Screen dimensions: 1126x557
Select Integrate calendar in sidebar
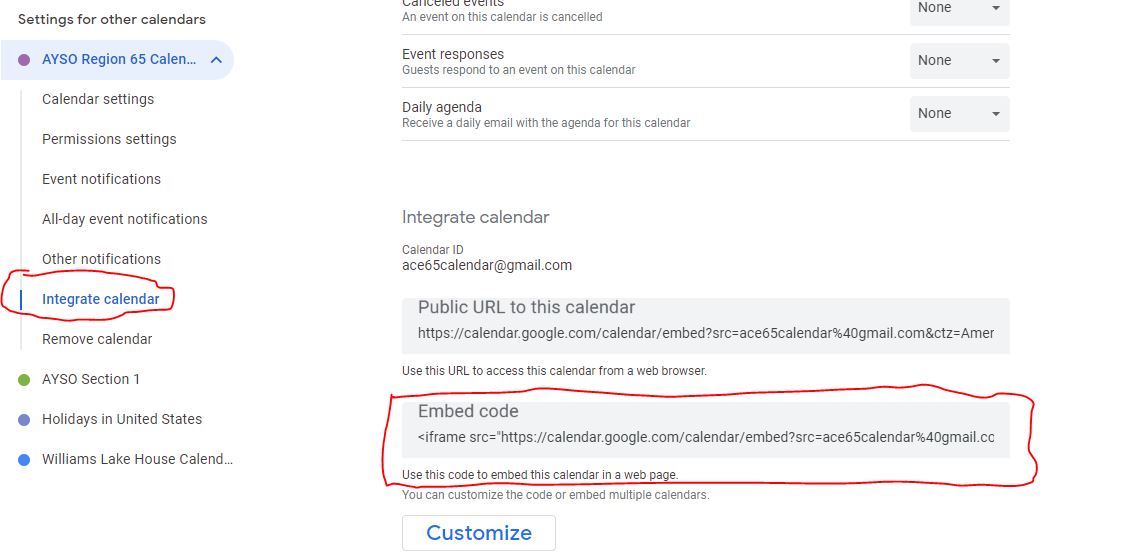tap(100, 299)
